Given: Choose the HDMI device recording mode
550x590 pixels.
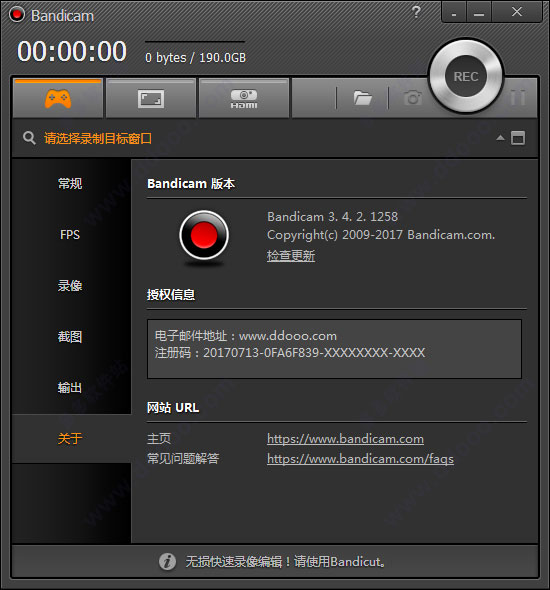Looking at the screenshot, I should pos(244,99).
